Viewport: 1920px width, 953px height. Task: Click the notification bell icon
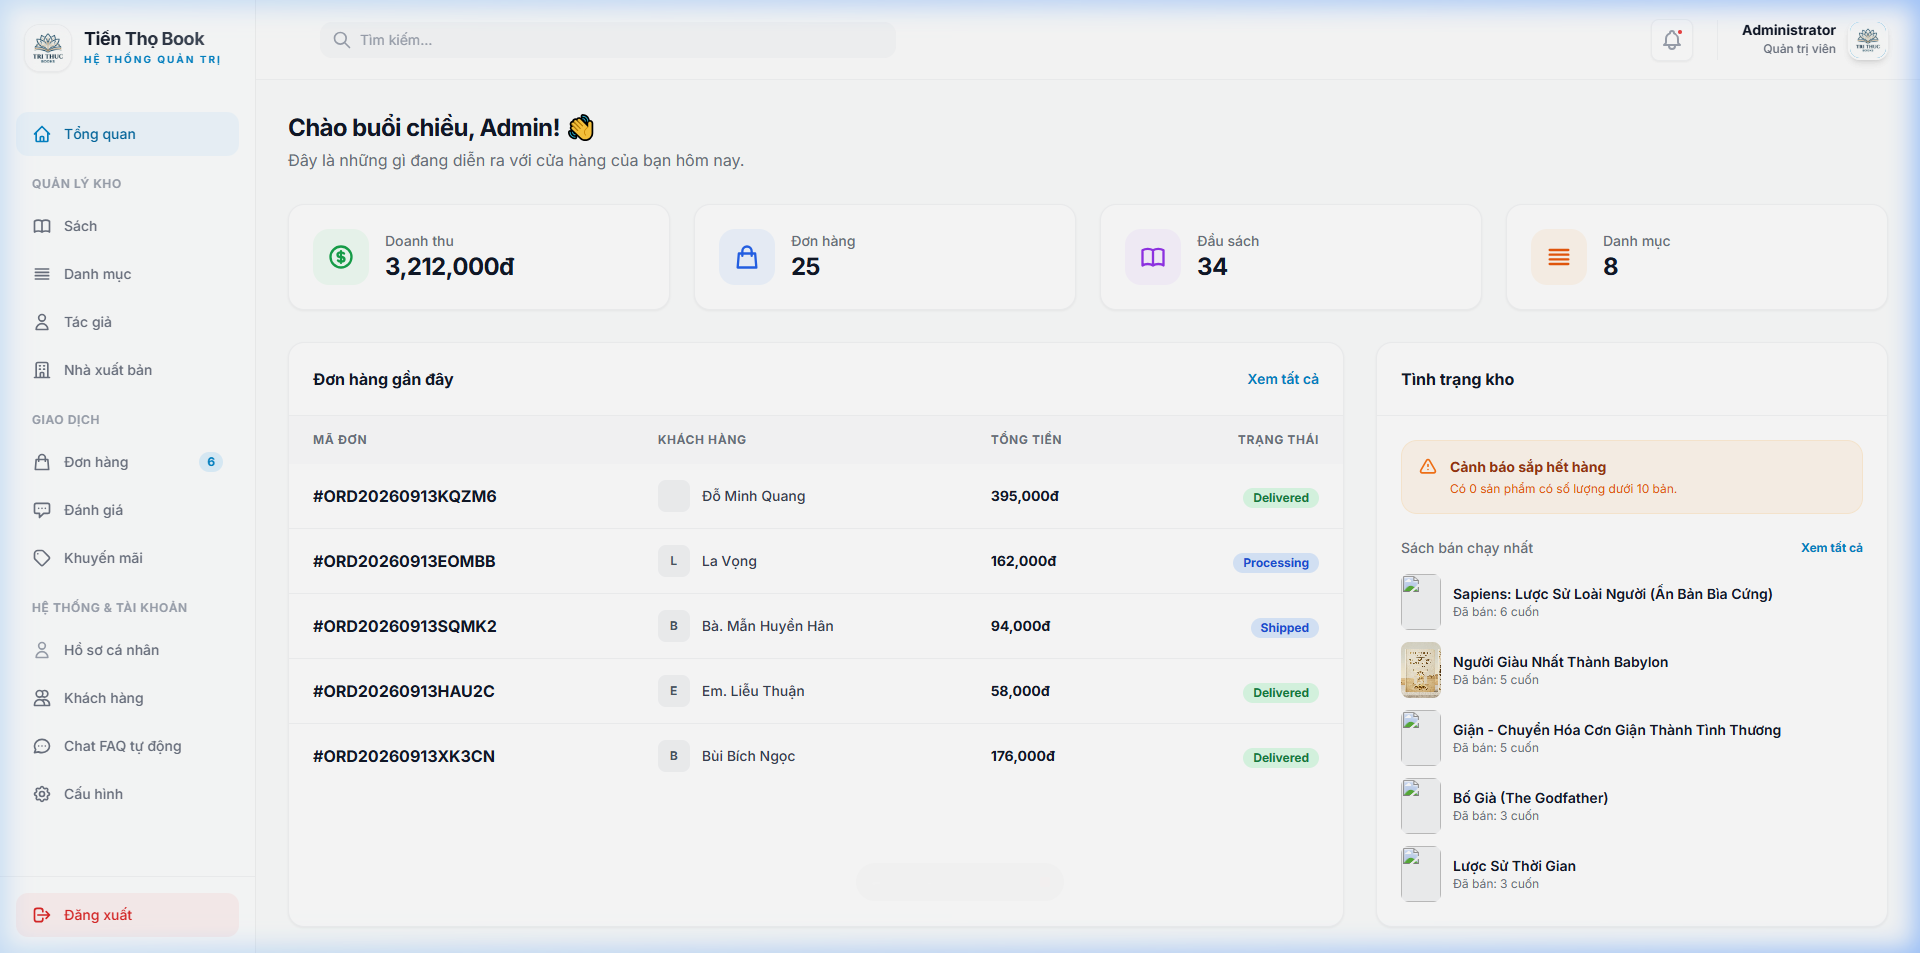(x=1671, y=40)
